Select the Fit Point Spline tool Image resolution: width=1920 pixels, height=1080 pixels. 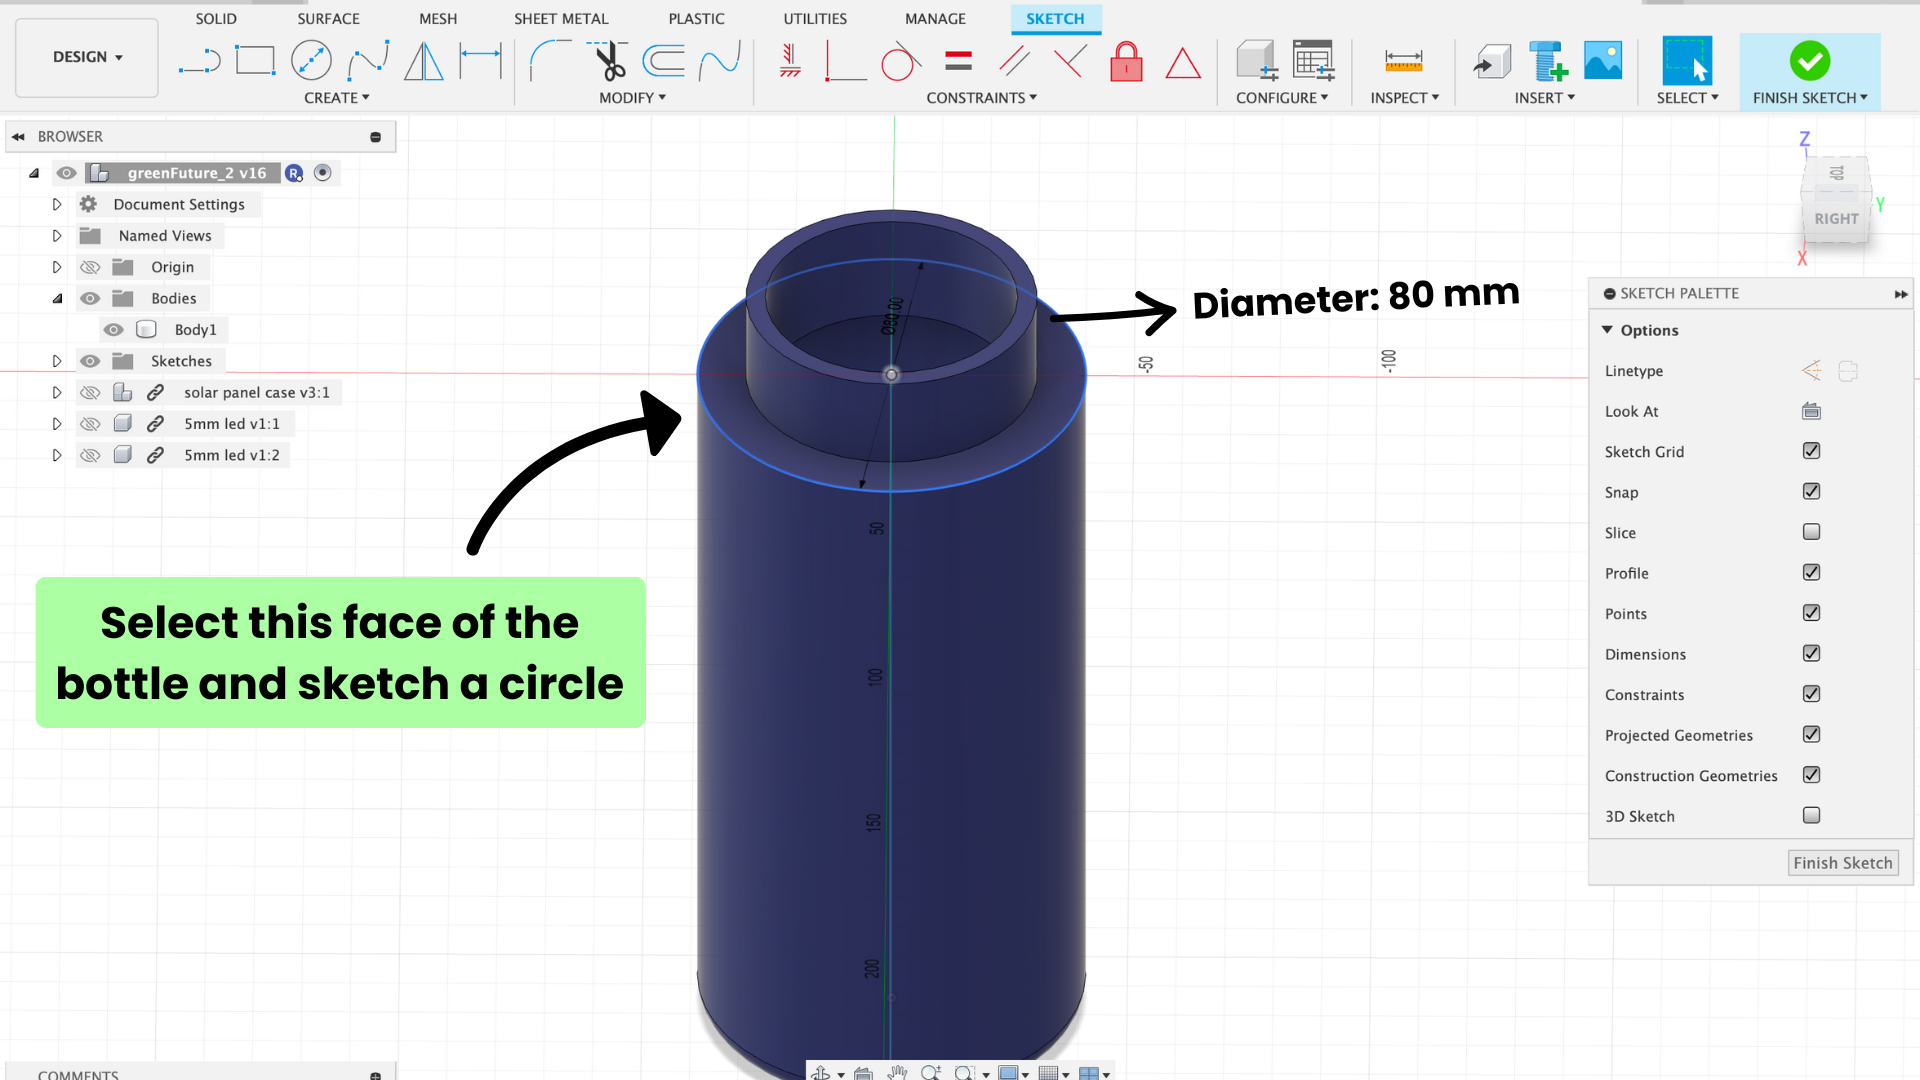click(368, 61)
